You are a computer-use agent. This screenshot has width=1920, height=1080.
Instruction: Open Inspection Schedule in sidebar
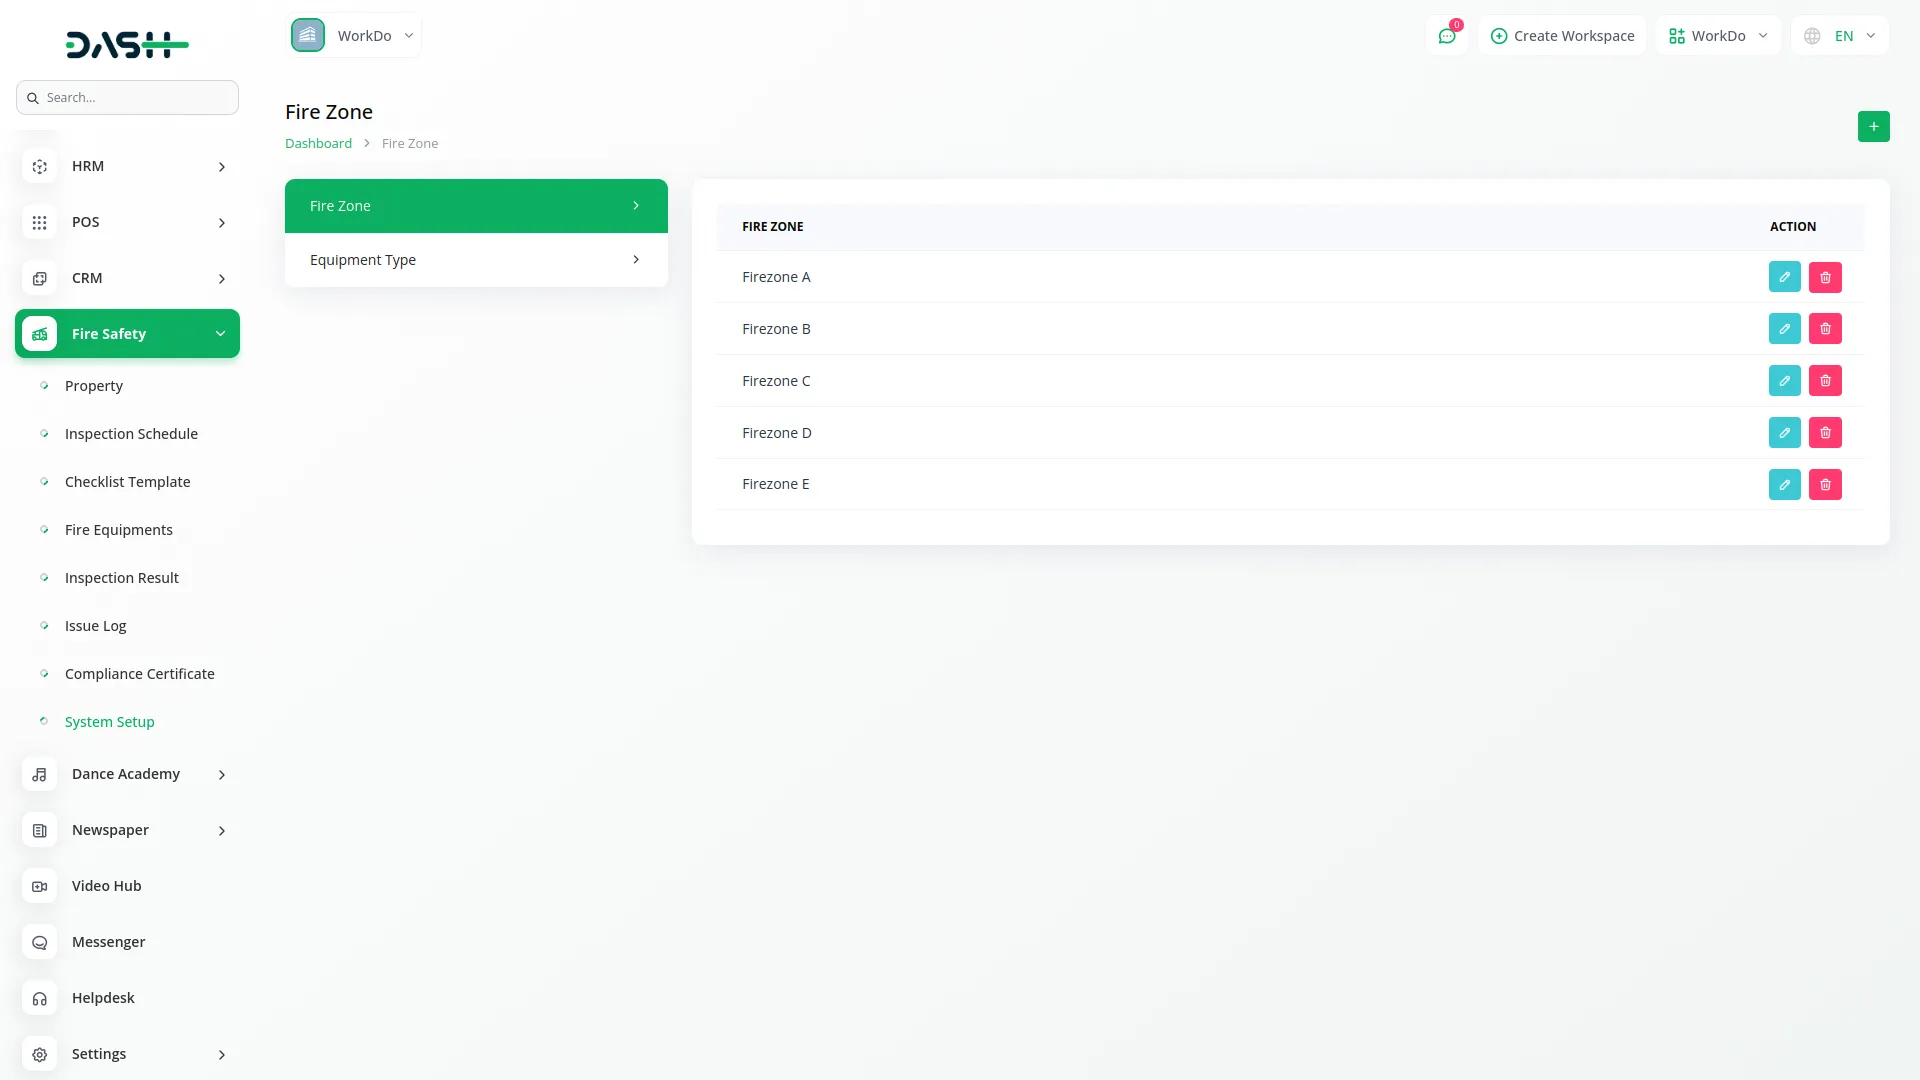pyautogui.click(x=131, y=434)
